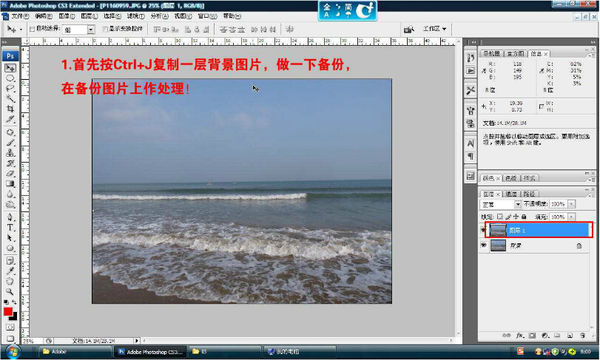Select the Crop tool
The width and height of the screenshot is (600, 360).
tap(10, 109)
